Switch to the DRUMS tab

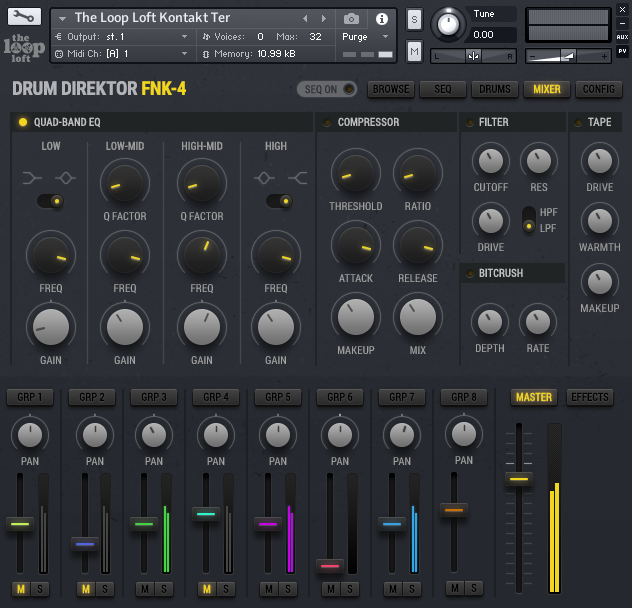pos(494,89)
